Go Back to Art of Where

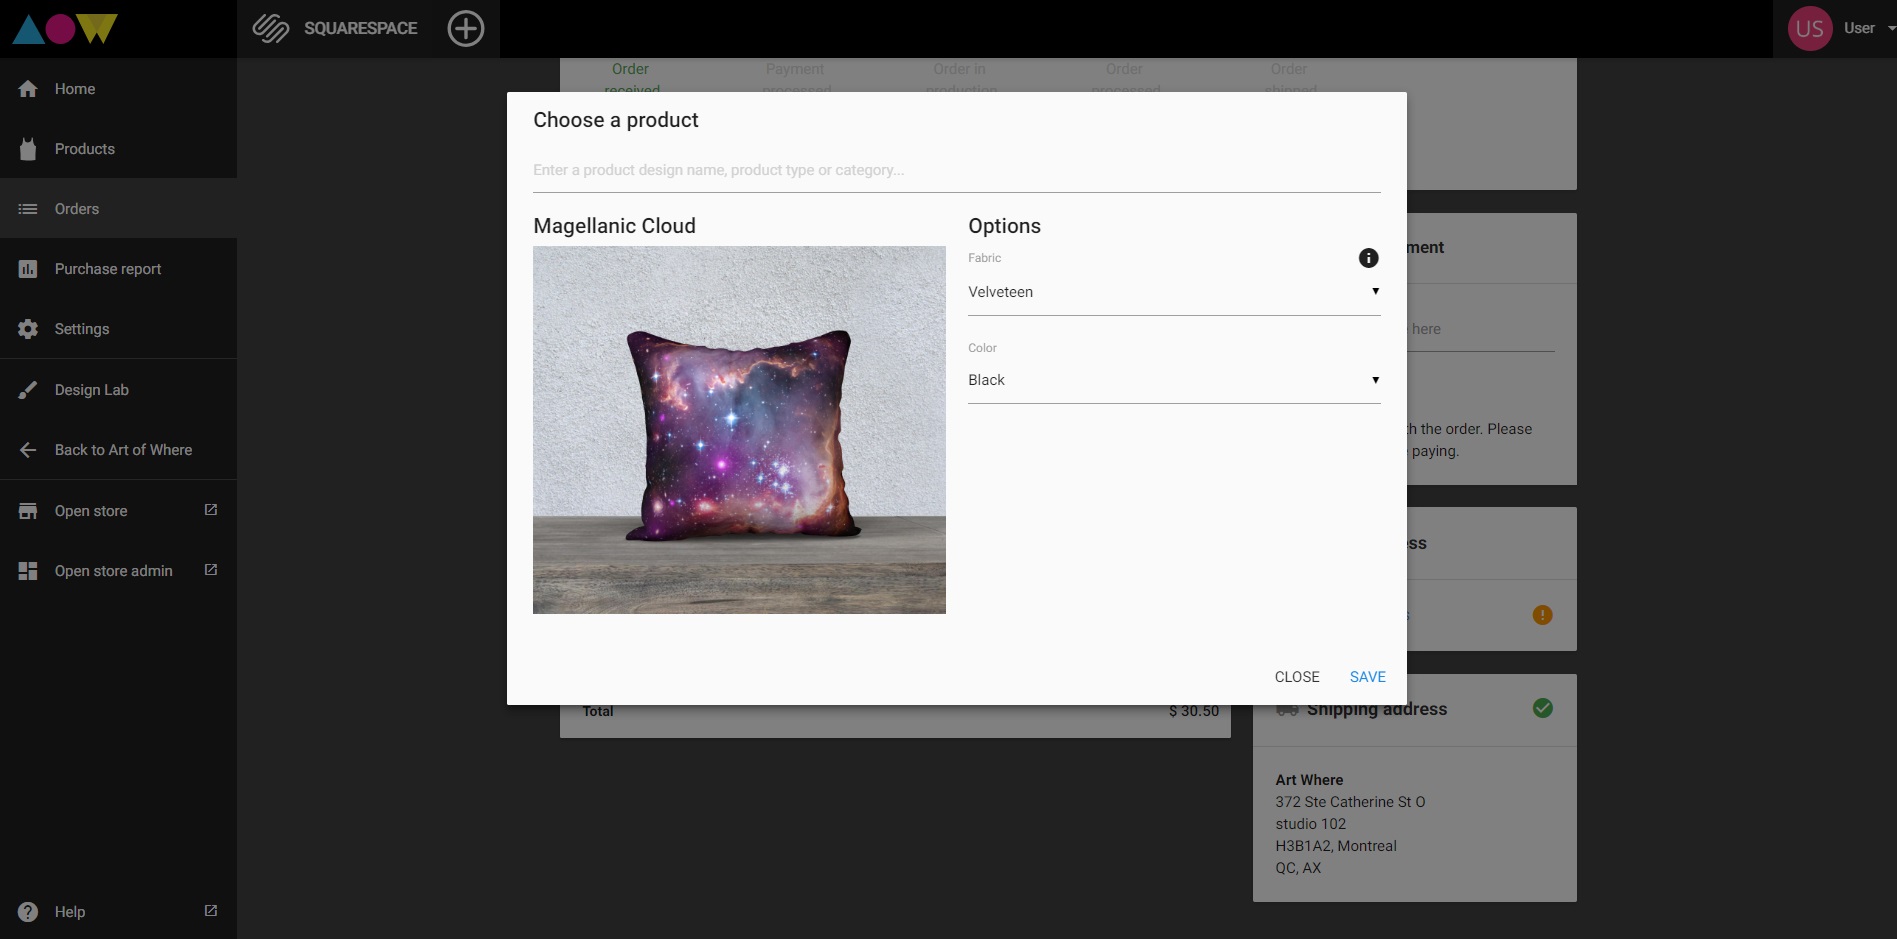pos(118,450)
